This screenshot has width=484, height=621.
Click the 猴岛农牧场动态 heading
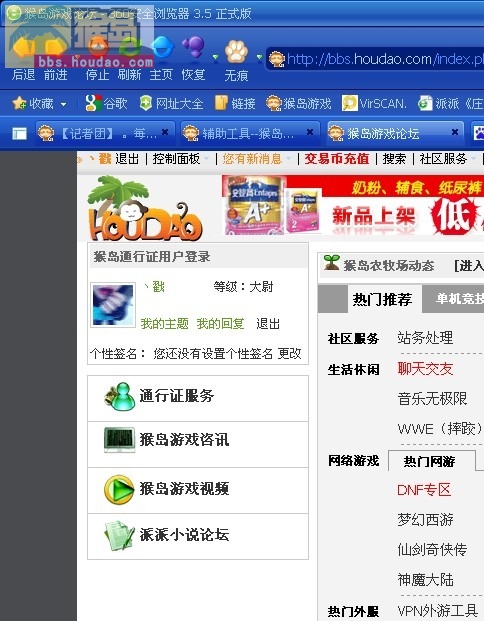tap(389, 265)
